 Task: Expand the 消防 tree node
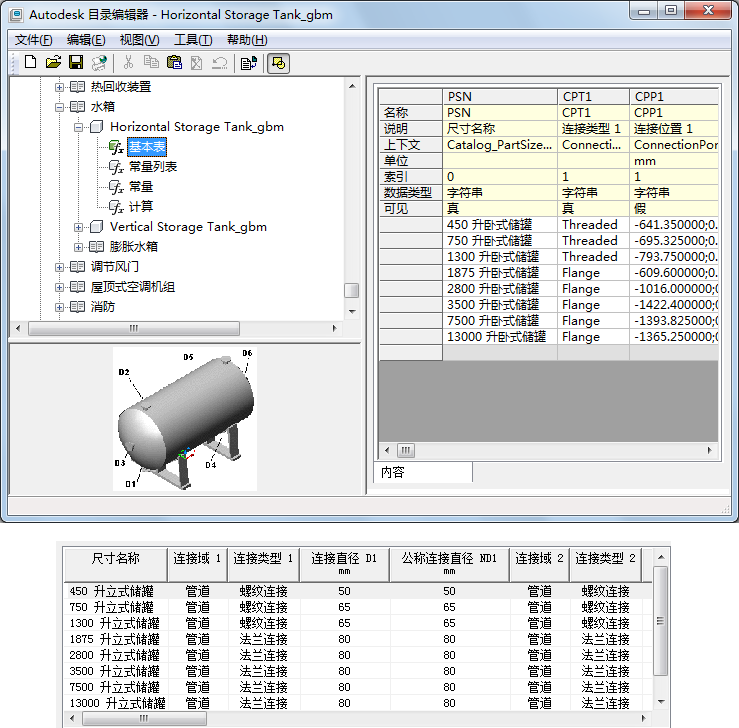[x=59, y=307]
